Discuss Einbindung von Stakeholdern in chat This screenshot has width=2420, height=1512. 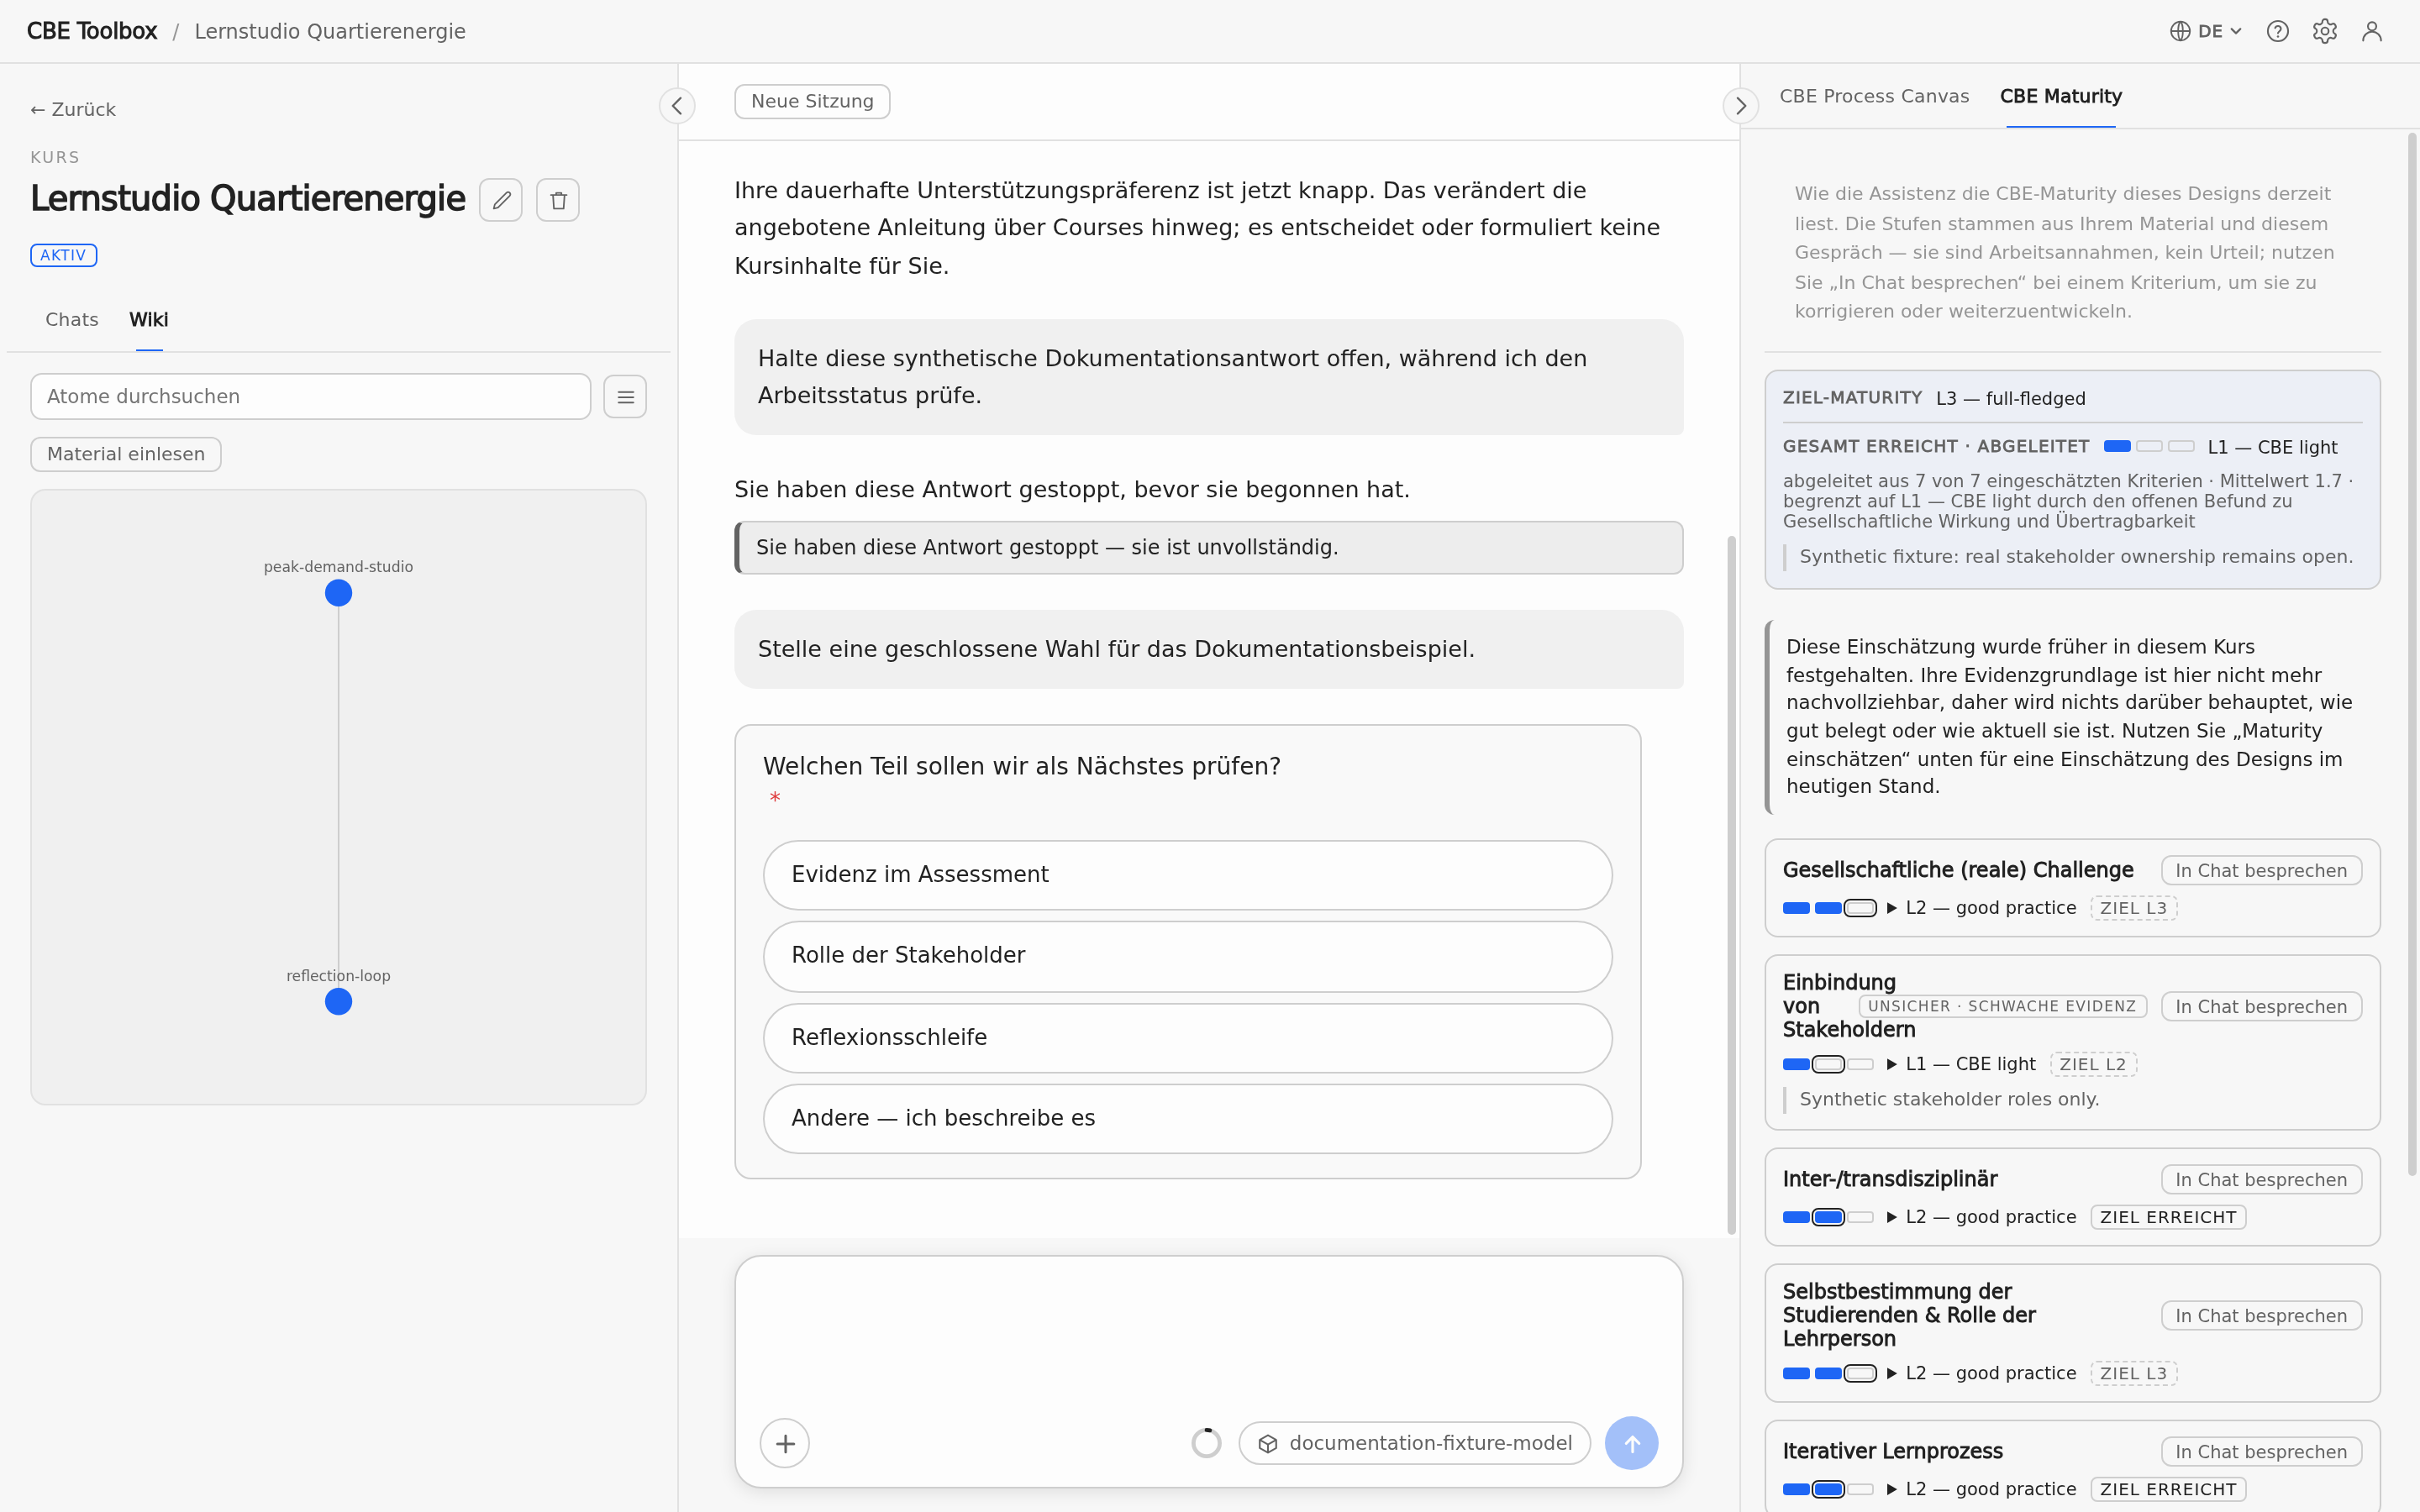[x=2261, y=1007]
